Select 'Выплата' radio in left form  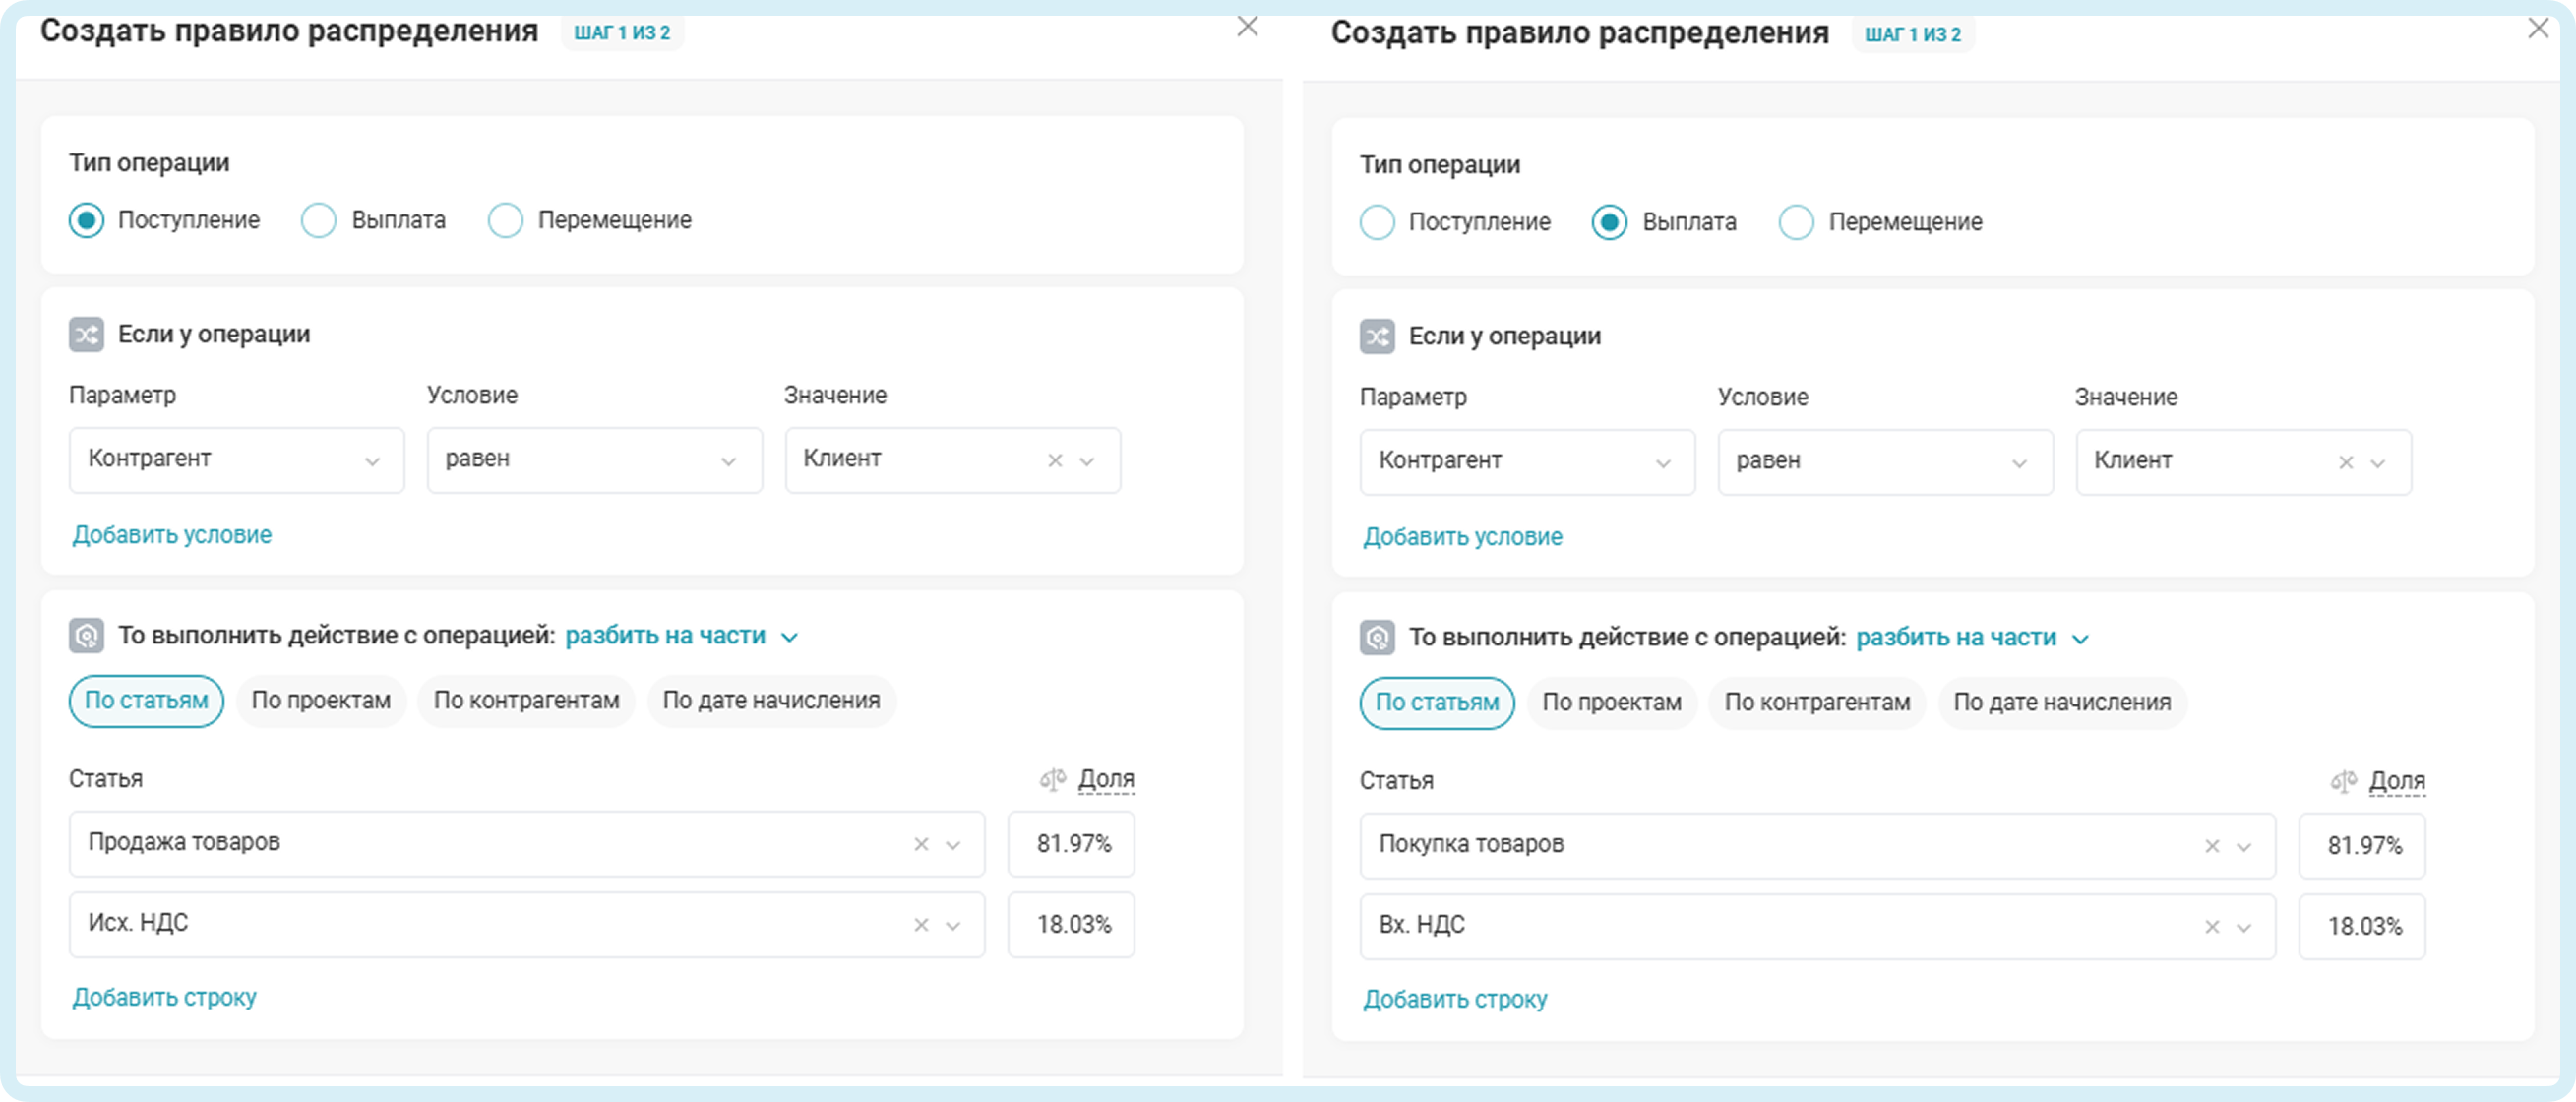pyautogui.click(x=319, y=220)
